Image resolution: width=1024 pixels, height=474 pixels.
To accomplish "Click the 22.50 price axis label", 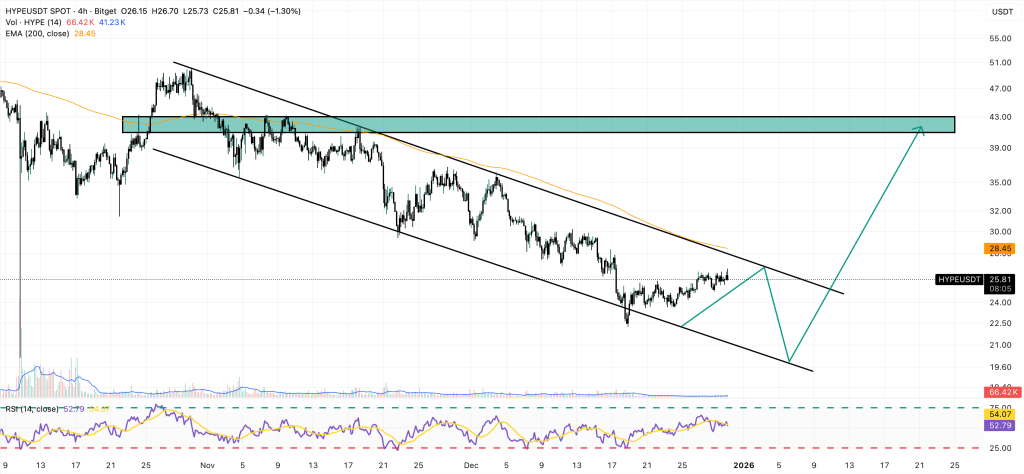I will (1001, 323).
